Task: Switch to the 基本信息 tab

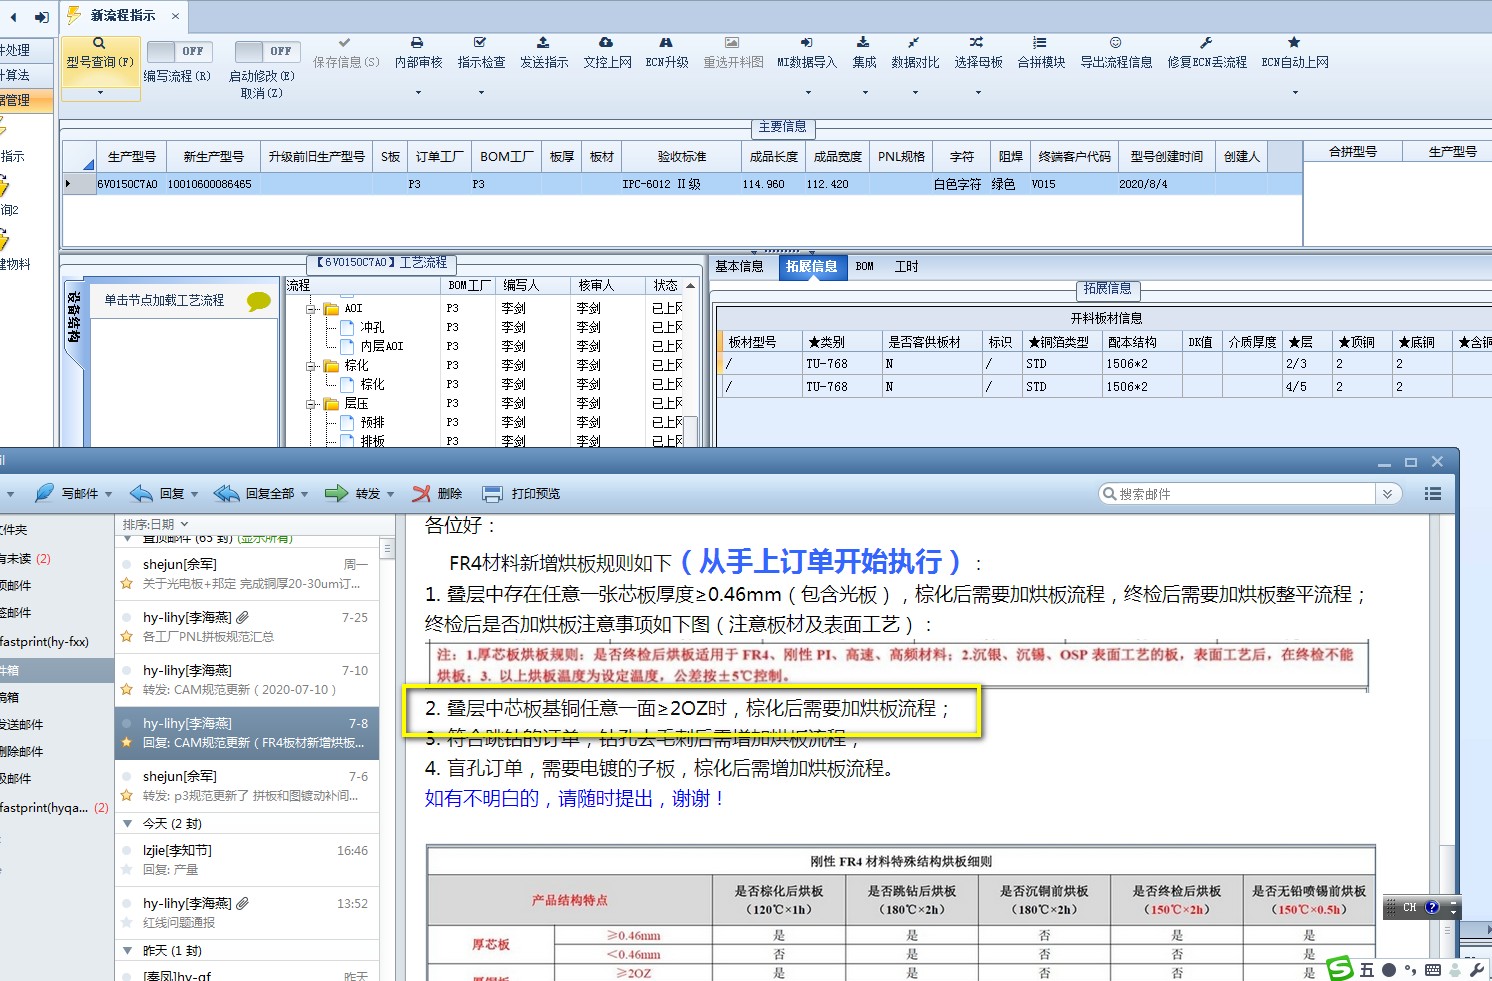Action: pyautogui.click(x=739, y=266)
